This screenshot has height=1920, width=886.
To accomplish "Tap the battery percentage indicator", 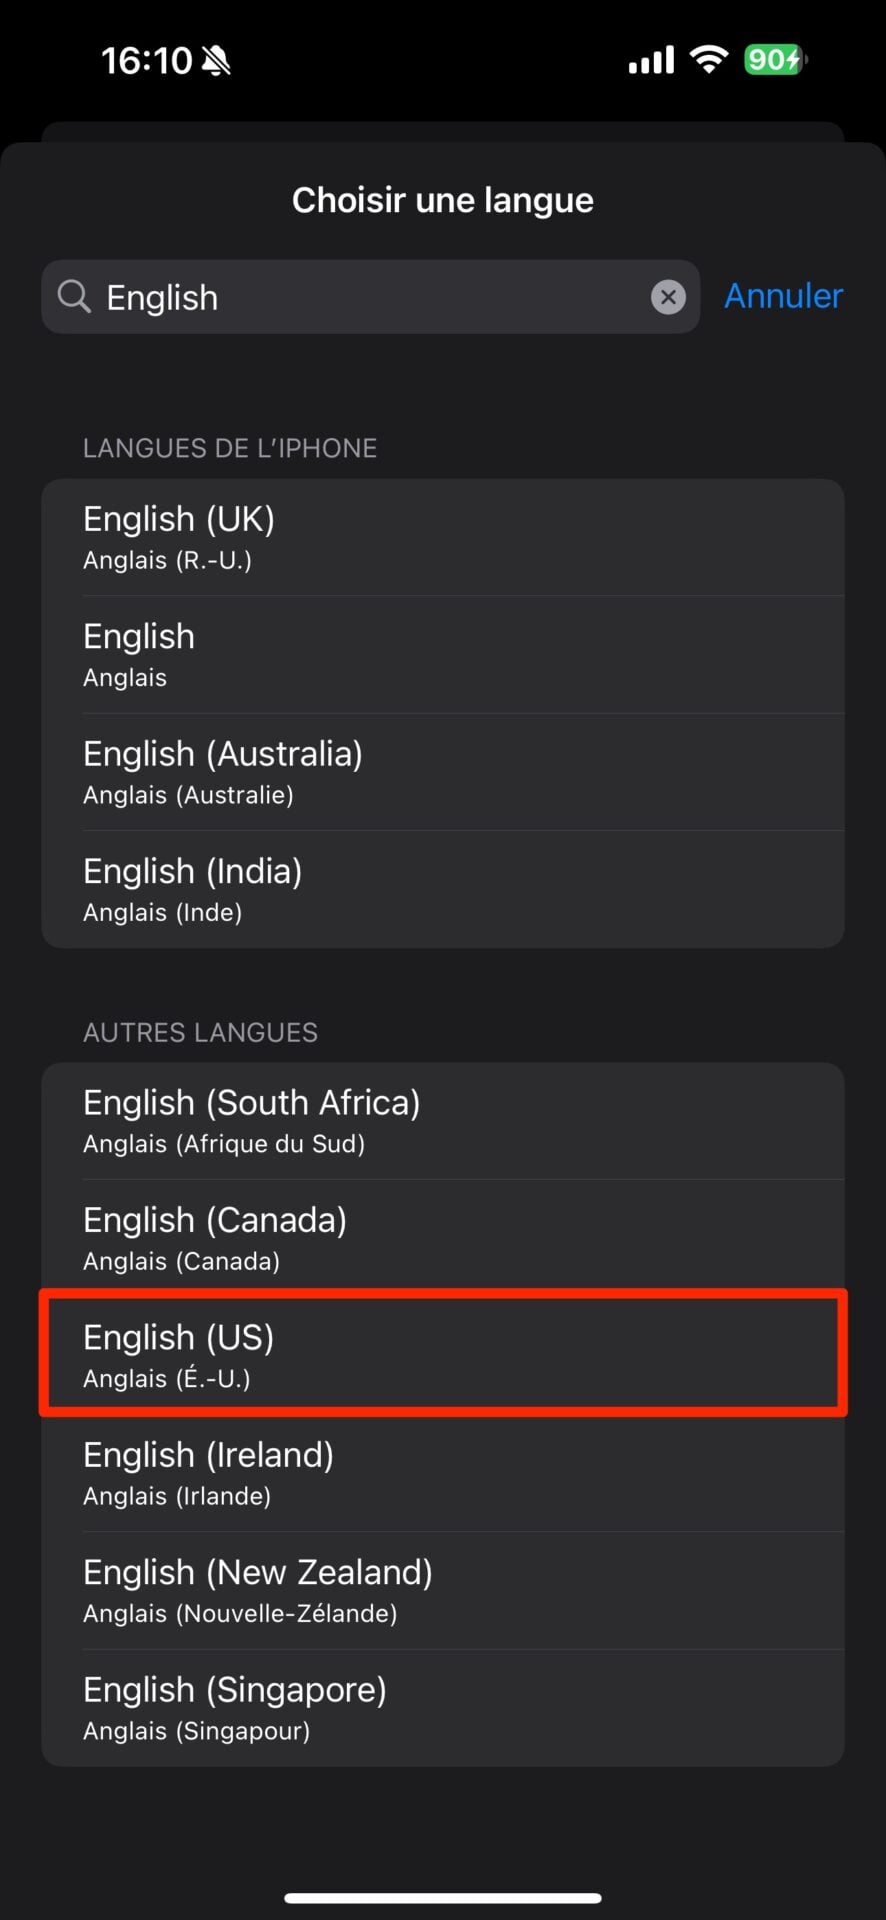I will 775,60.
